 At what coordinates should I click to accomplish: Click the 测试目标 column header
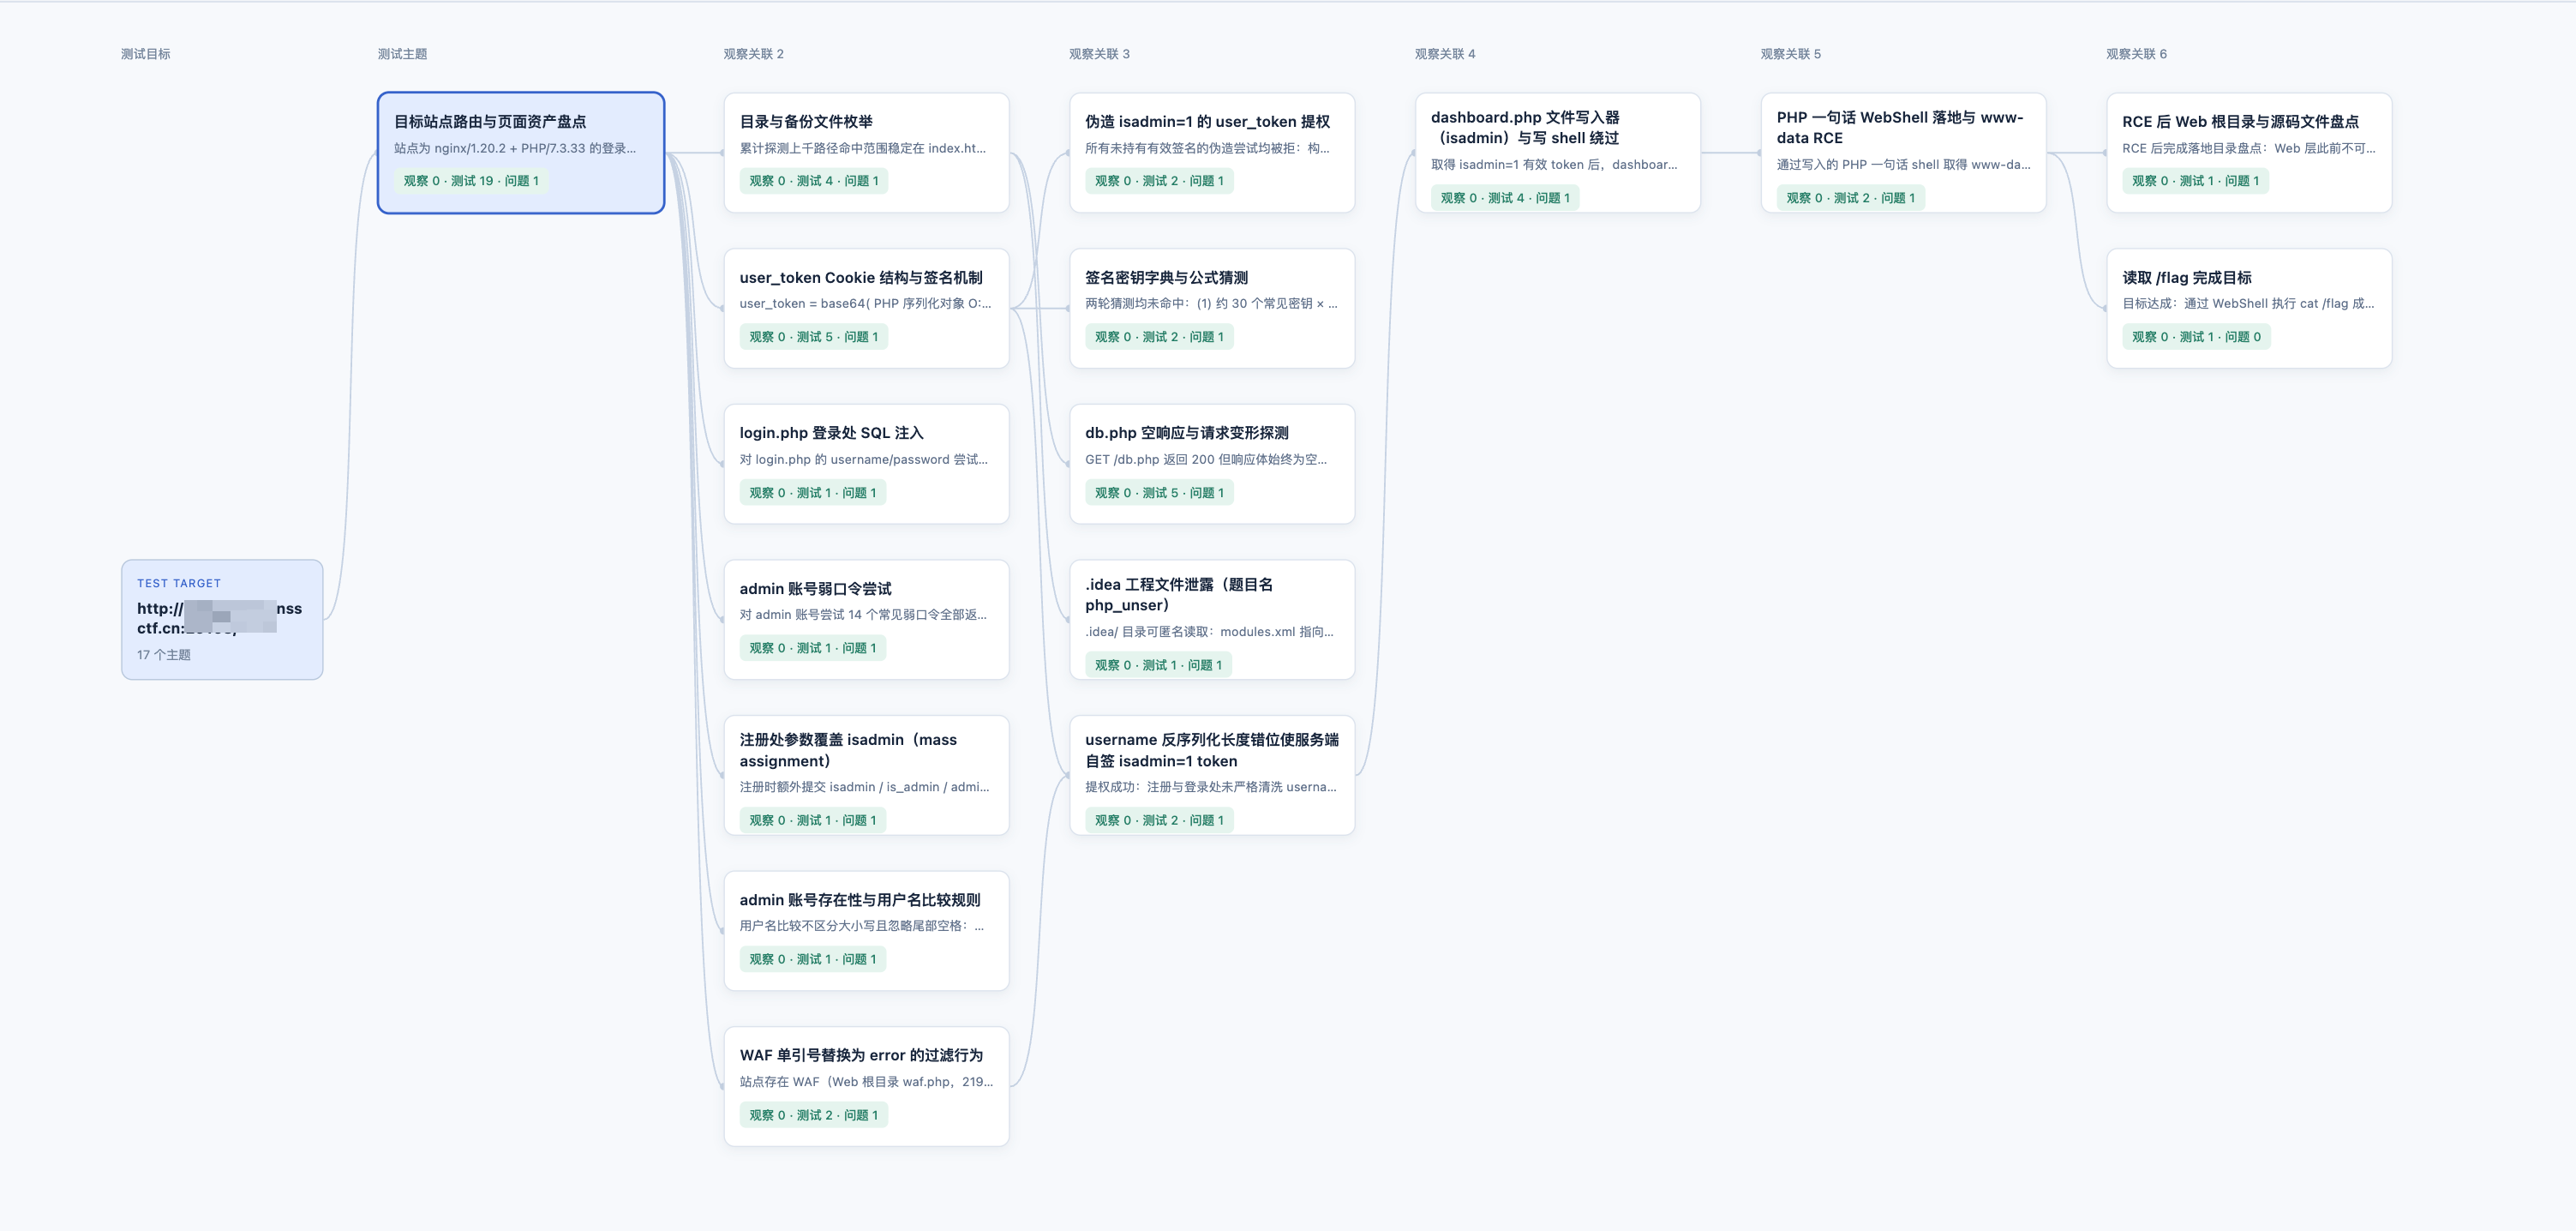pos(146,54)
